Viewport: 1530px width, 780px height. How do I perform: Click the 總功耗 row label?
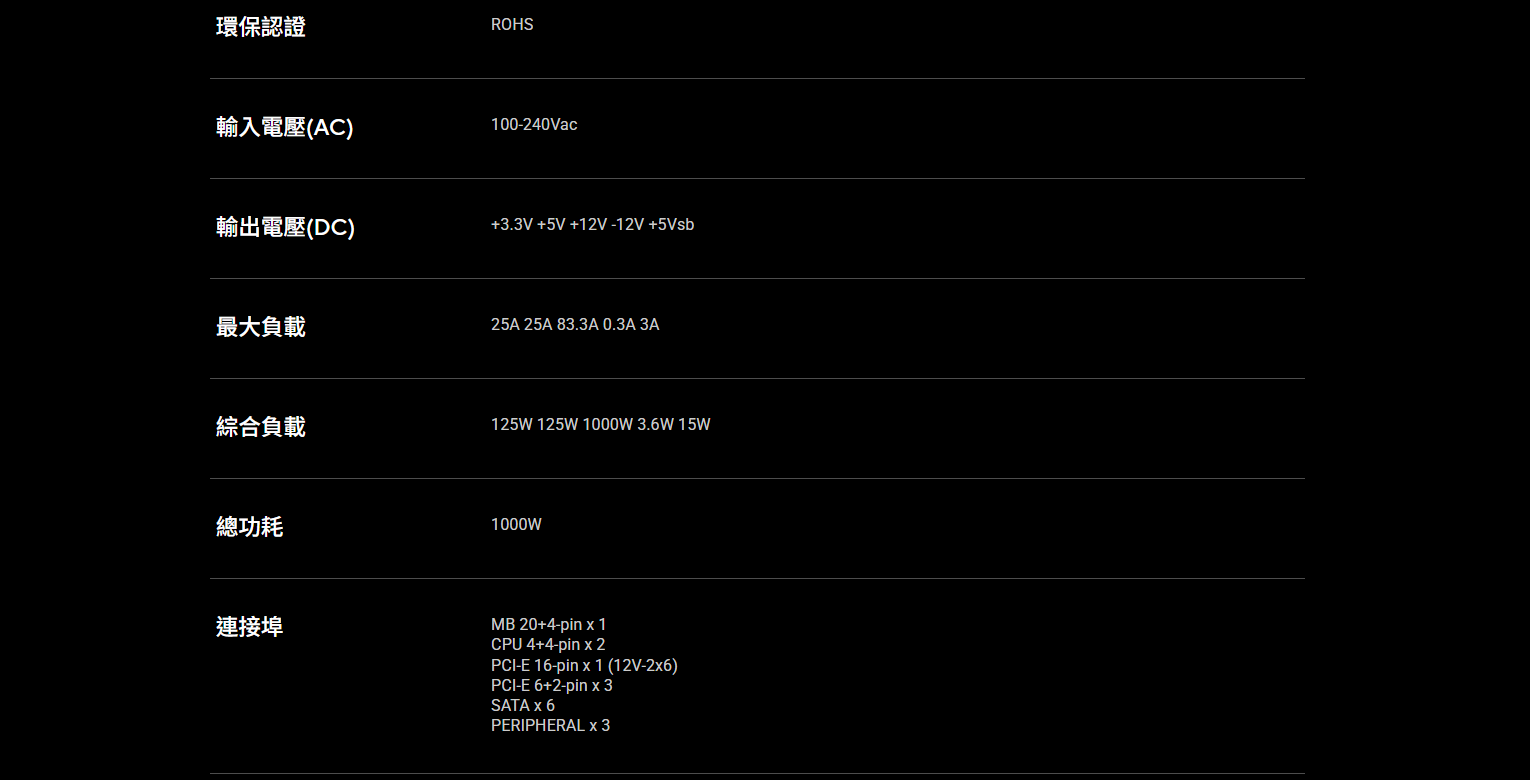pos(250,527)
